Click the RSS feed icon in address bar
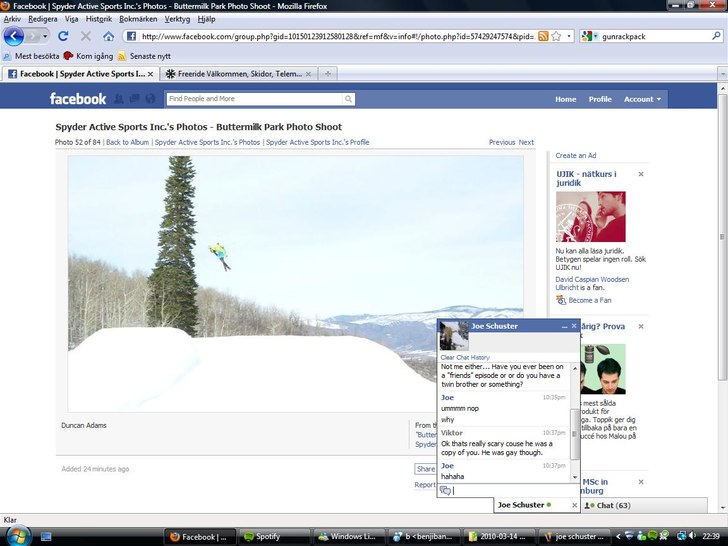Viewport: 728px width, 546px height. tap(543, 36)
